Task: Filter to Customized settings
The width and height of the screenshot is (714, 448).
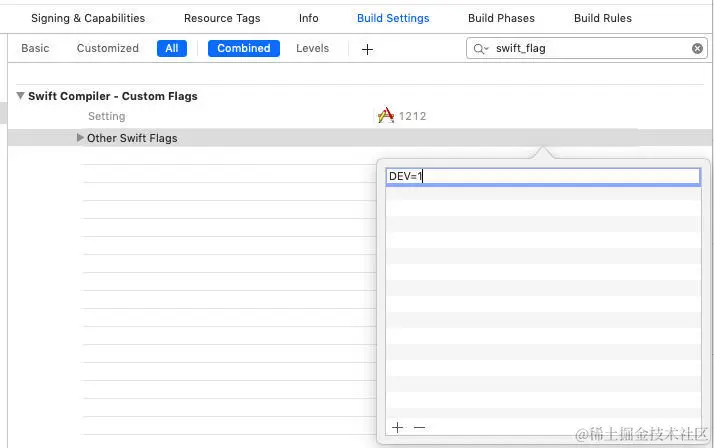Action: coord(107,48)
